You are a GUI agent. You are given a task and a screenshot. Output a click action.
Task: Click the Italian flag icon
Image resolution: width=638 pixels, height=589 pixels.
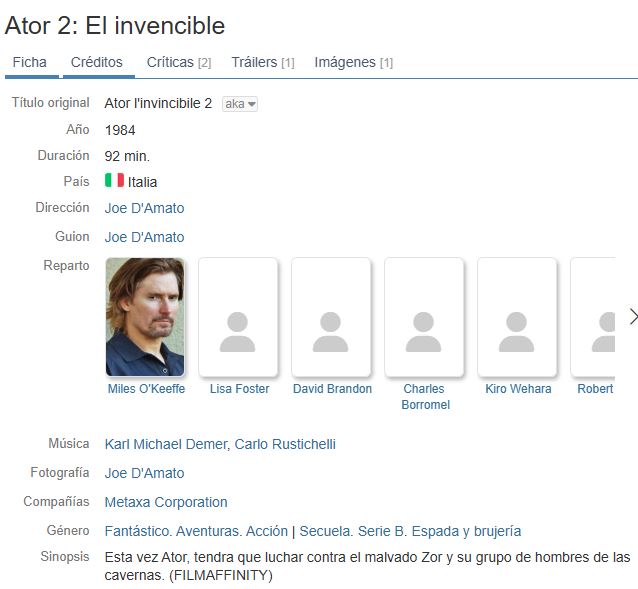coord(114,180)
